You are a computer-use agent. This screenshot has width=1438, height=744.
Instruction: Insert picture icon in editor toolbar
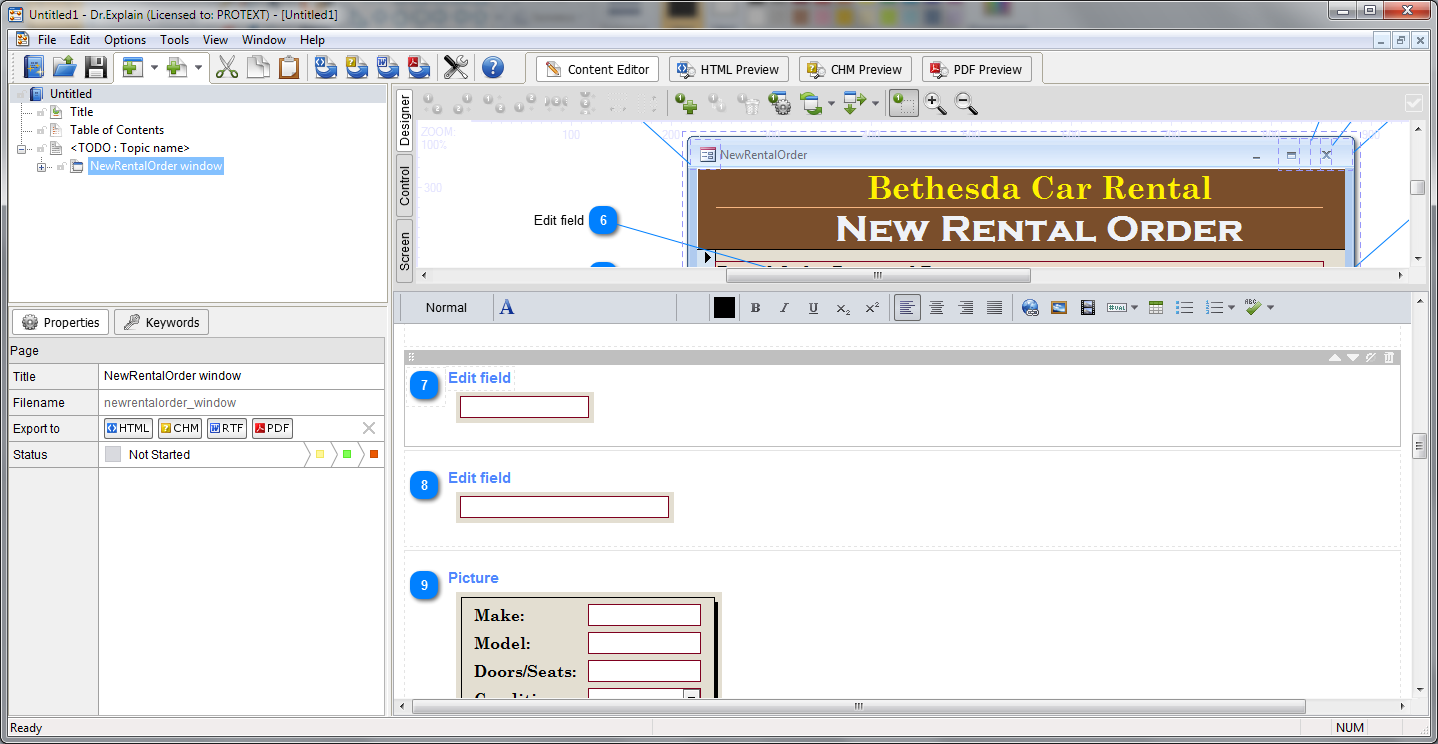[x=1059, y=308]
